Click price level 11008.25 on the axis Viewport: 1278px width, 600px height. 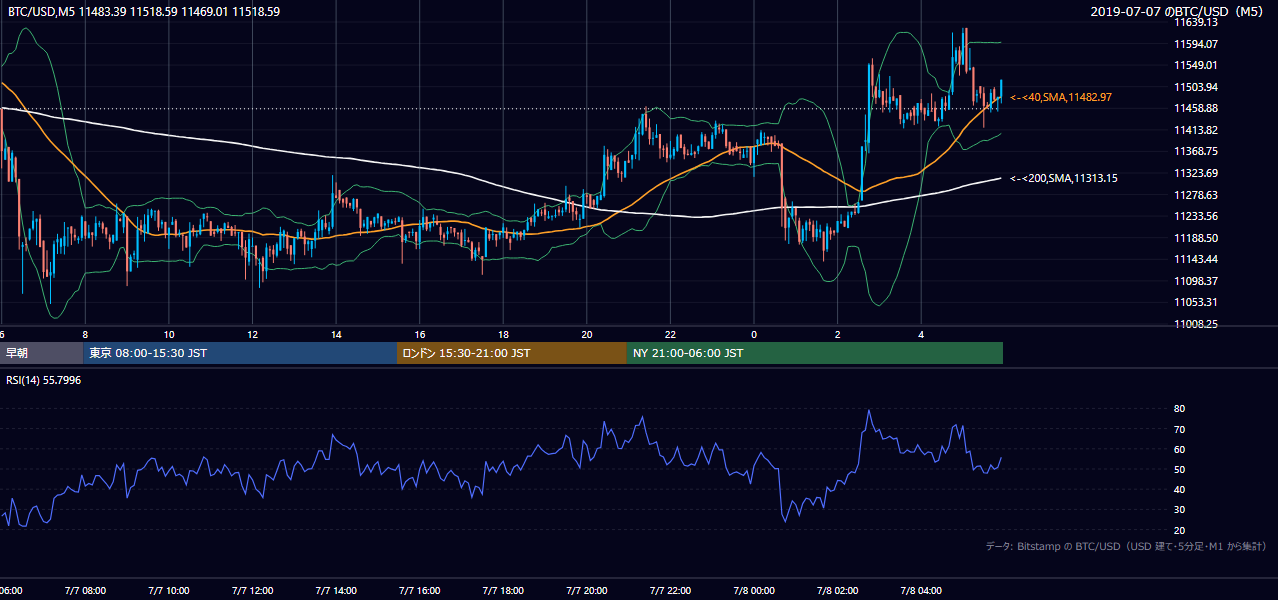(x=1196, y=324)
